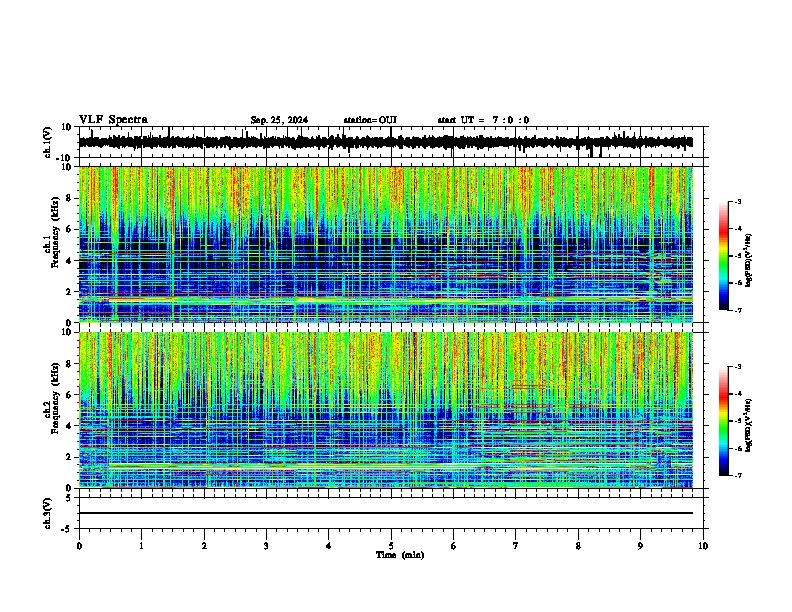Click the "5" tick on ch.3(V) axis
This screenshot has height=612, width=792.
[70, 498]
